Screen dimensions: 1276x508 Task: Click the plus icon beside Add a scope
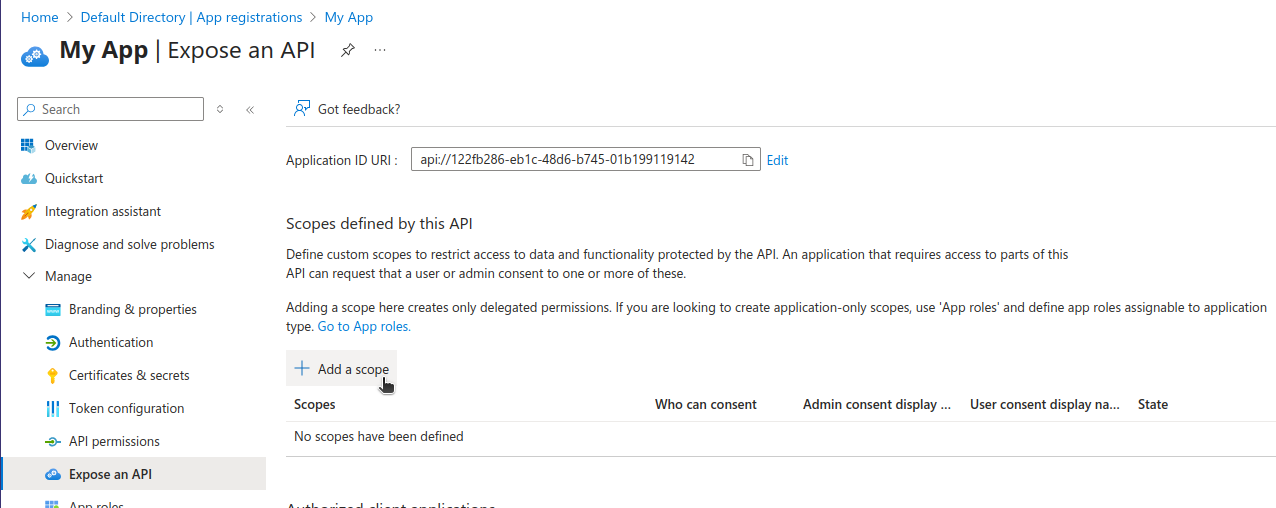coord(302,369)
